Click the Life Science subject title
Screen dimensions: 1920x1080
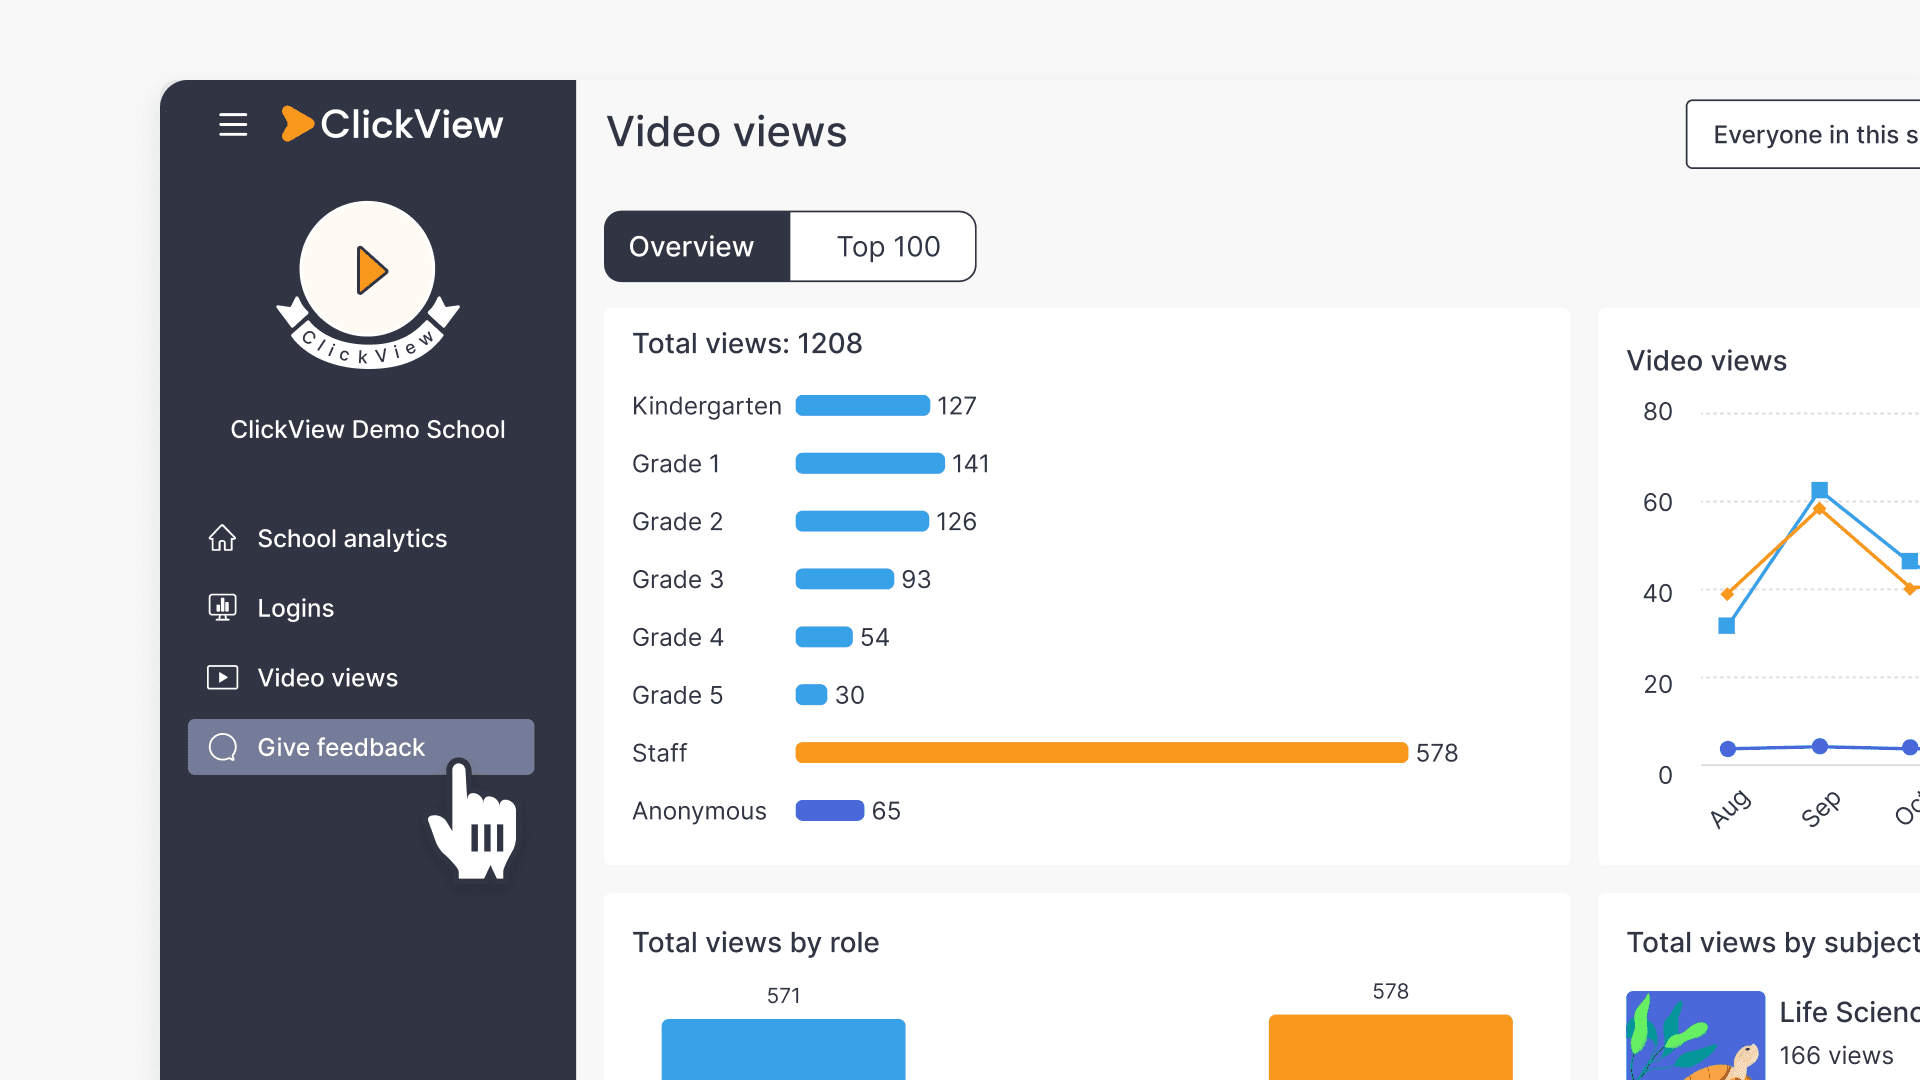[x=1850, y=1012]
